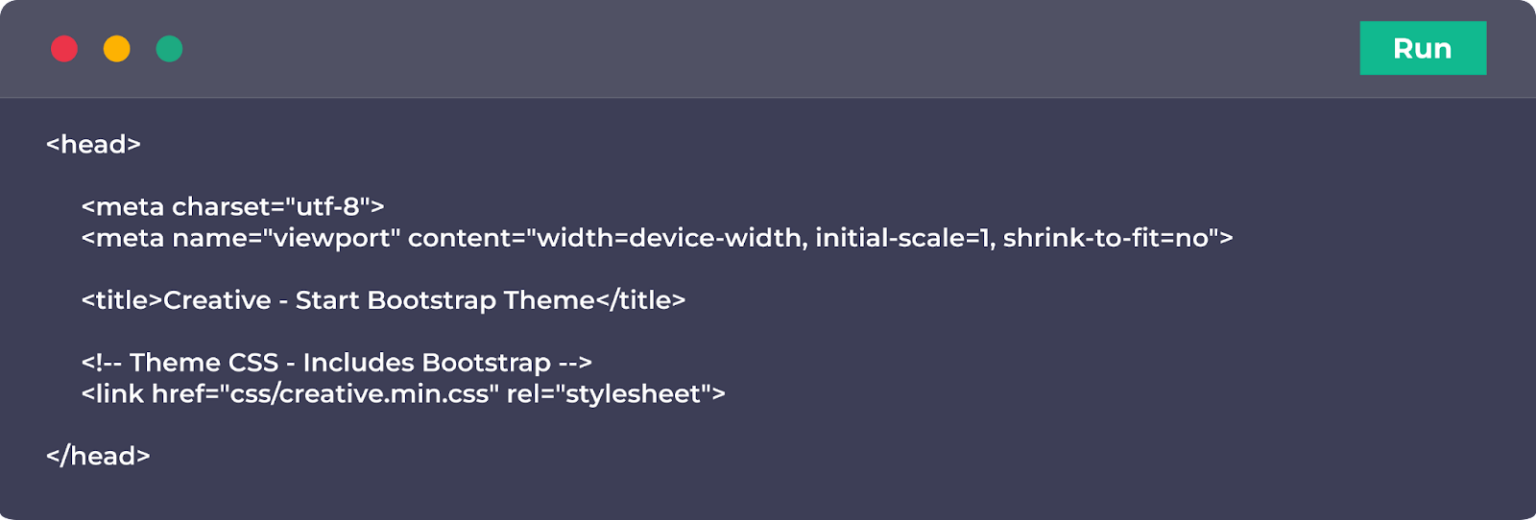Click the opening <title> tag
Screen dimensions: 1536x520
(122, 300)
